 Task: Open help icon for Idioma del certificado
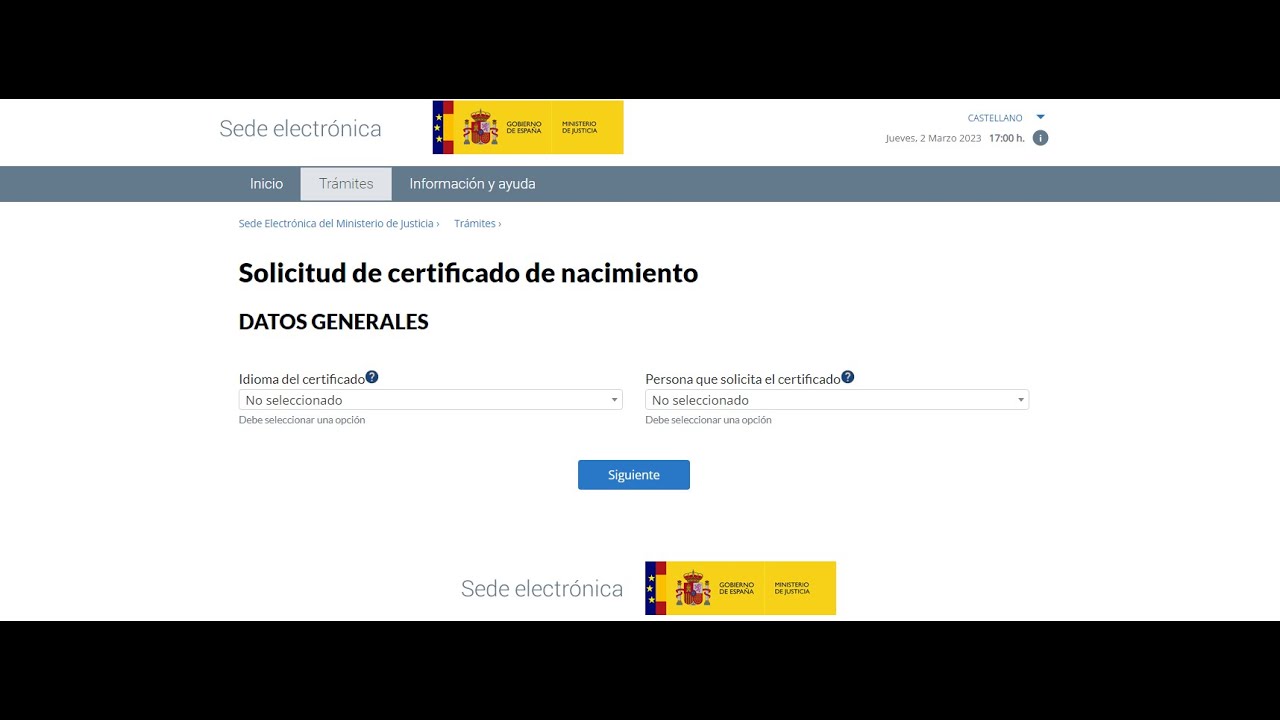[372, 377]
